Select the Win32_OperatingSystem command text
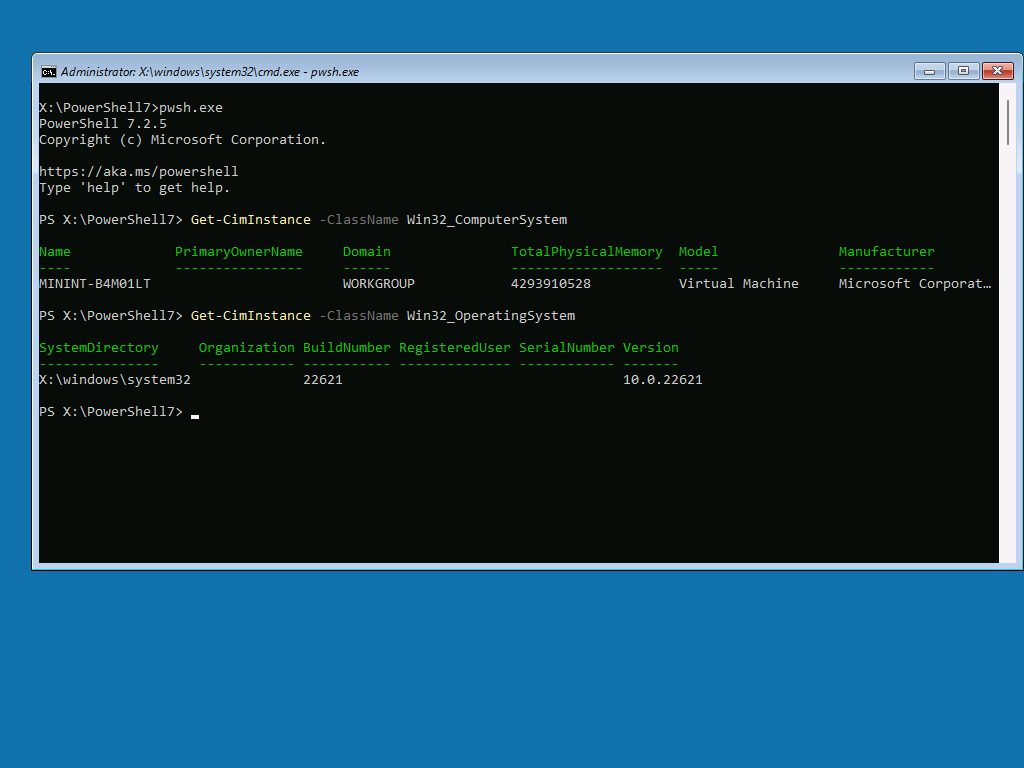 tap(490, 315)
